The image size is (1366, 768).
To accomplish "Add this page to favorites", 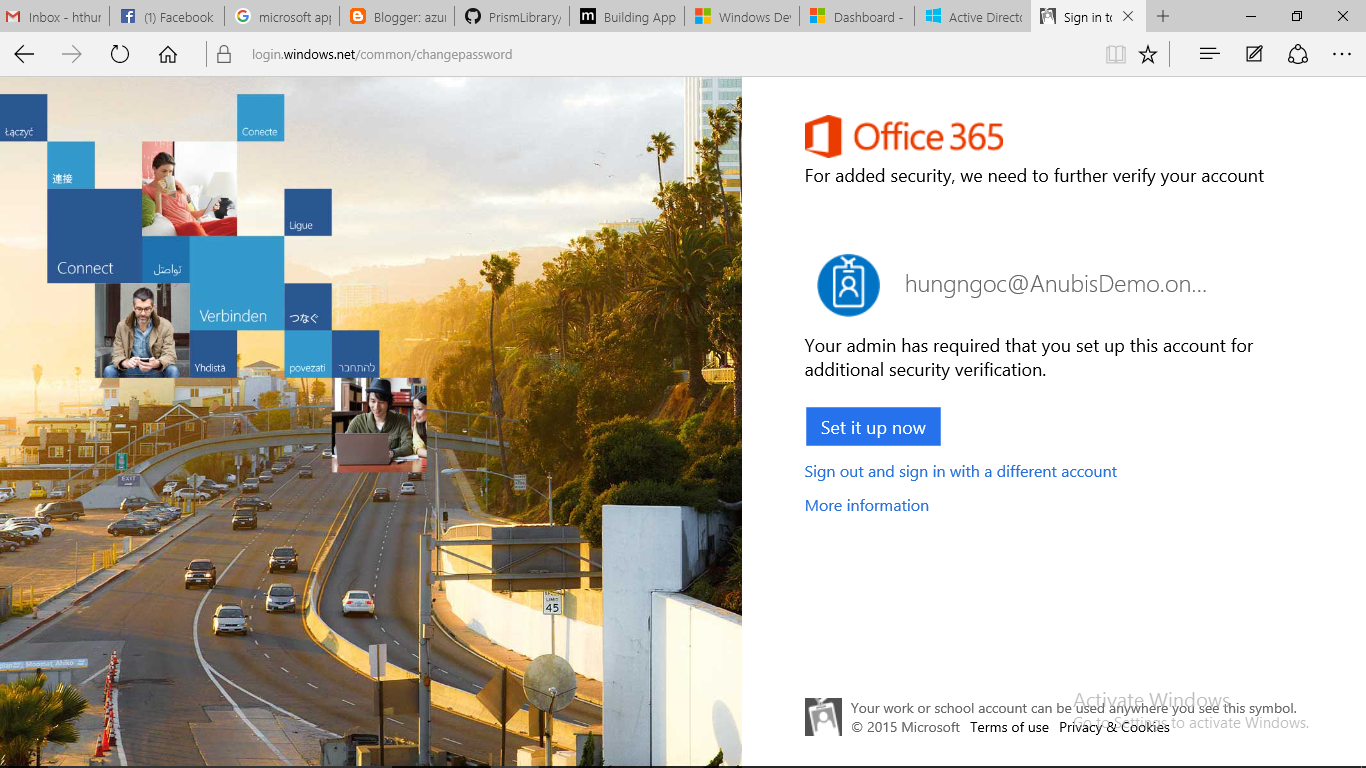I will [x=1148, y=55].
